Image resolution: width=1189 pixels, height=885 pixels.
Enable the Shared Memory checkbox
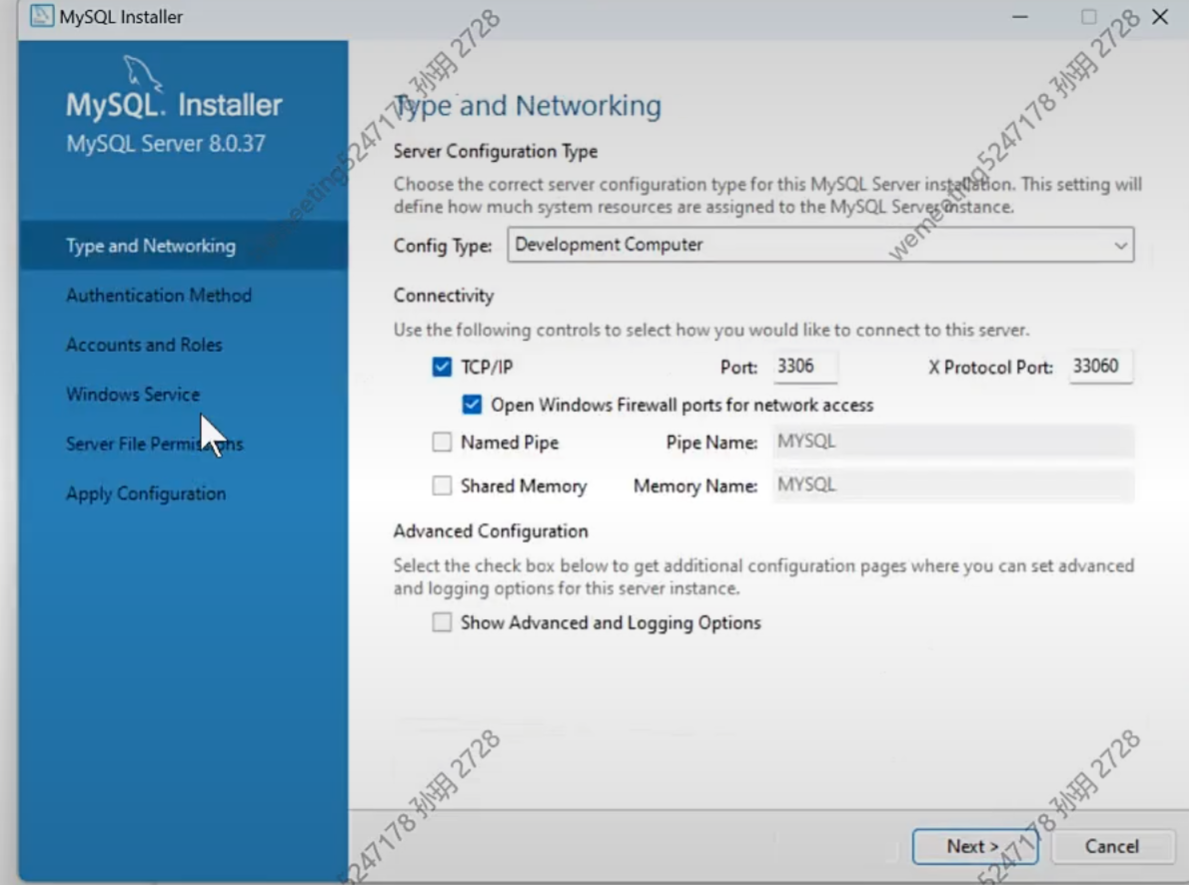coord(442,485)
